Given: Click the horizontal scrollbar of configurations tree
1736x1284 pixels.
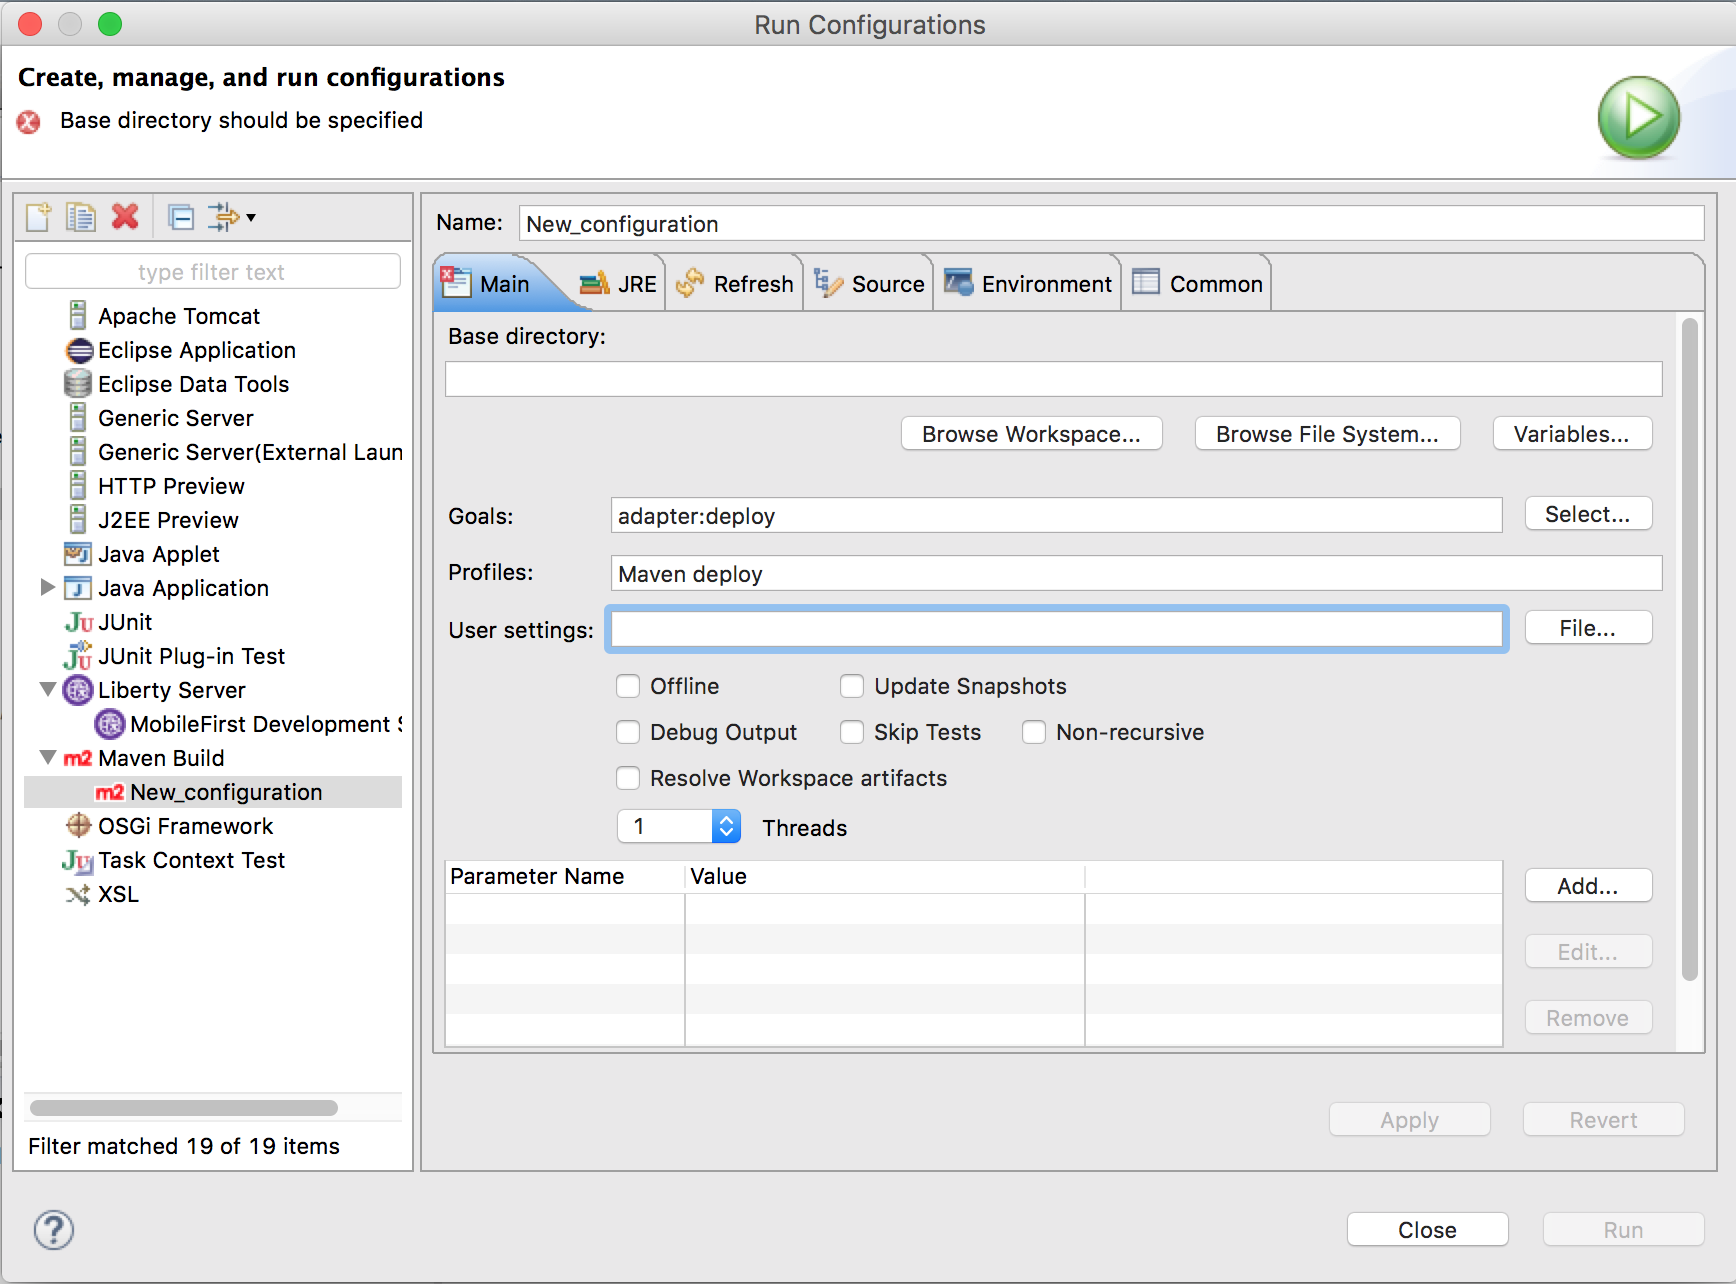Looking at the screenshot, I should click(184, 1107).
